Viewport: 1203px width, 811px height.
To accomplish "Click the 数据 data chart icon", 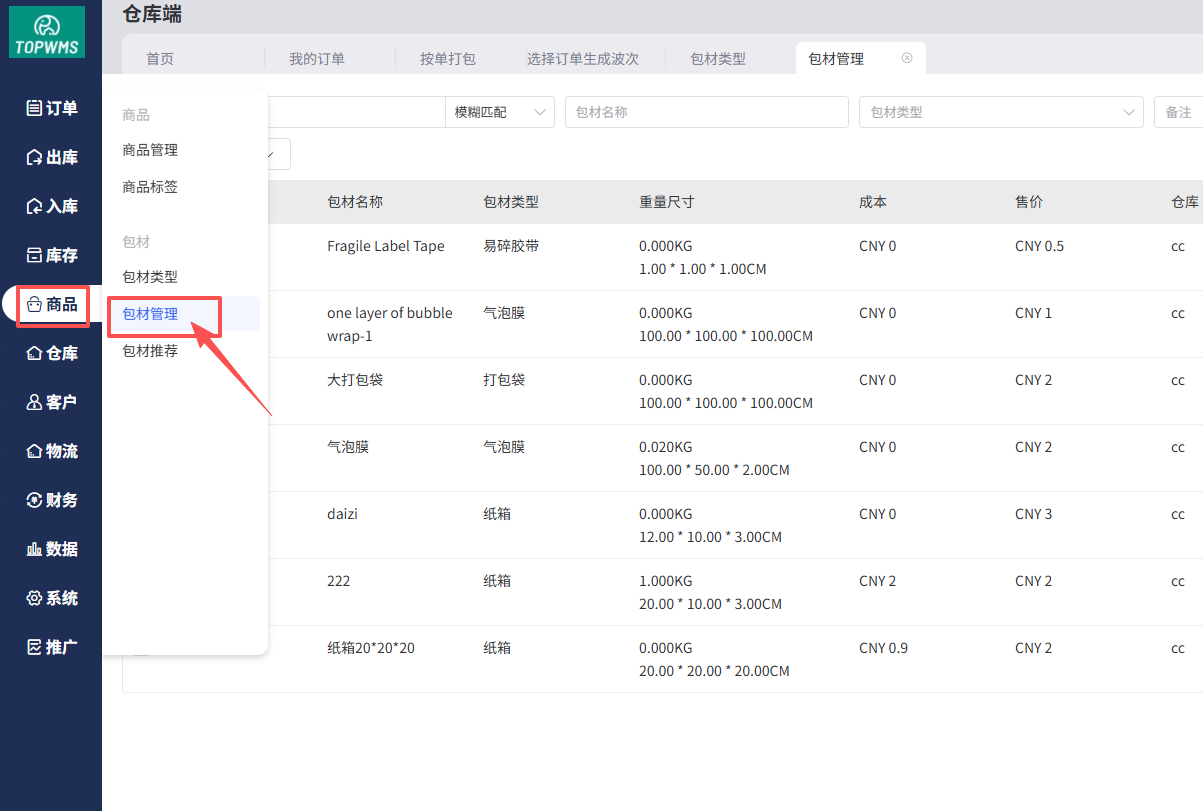I will tap(34, 549).
